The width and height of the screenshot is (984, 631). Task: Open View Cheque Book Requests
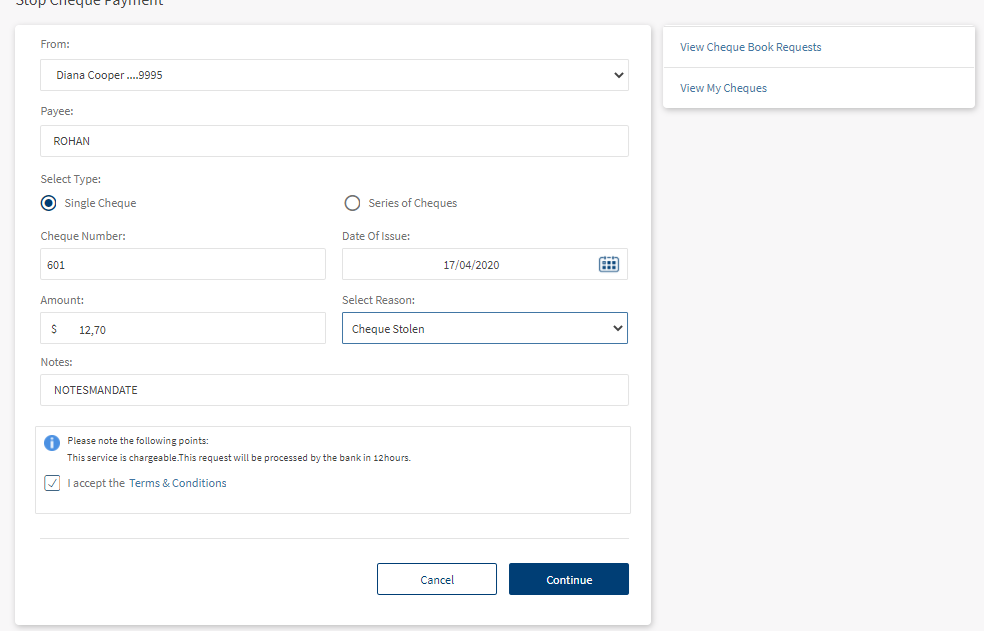[x=750, y=47]
